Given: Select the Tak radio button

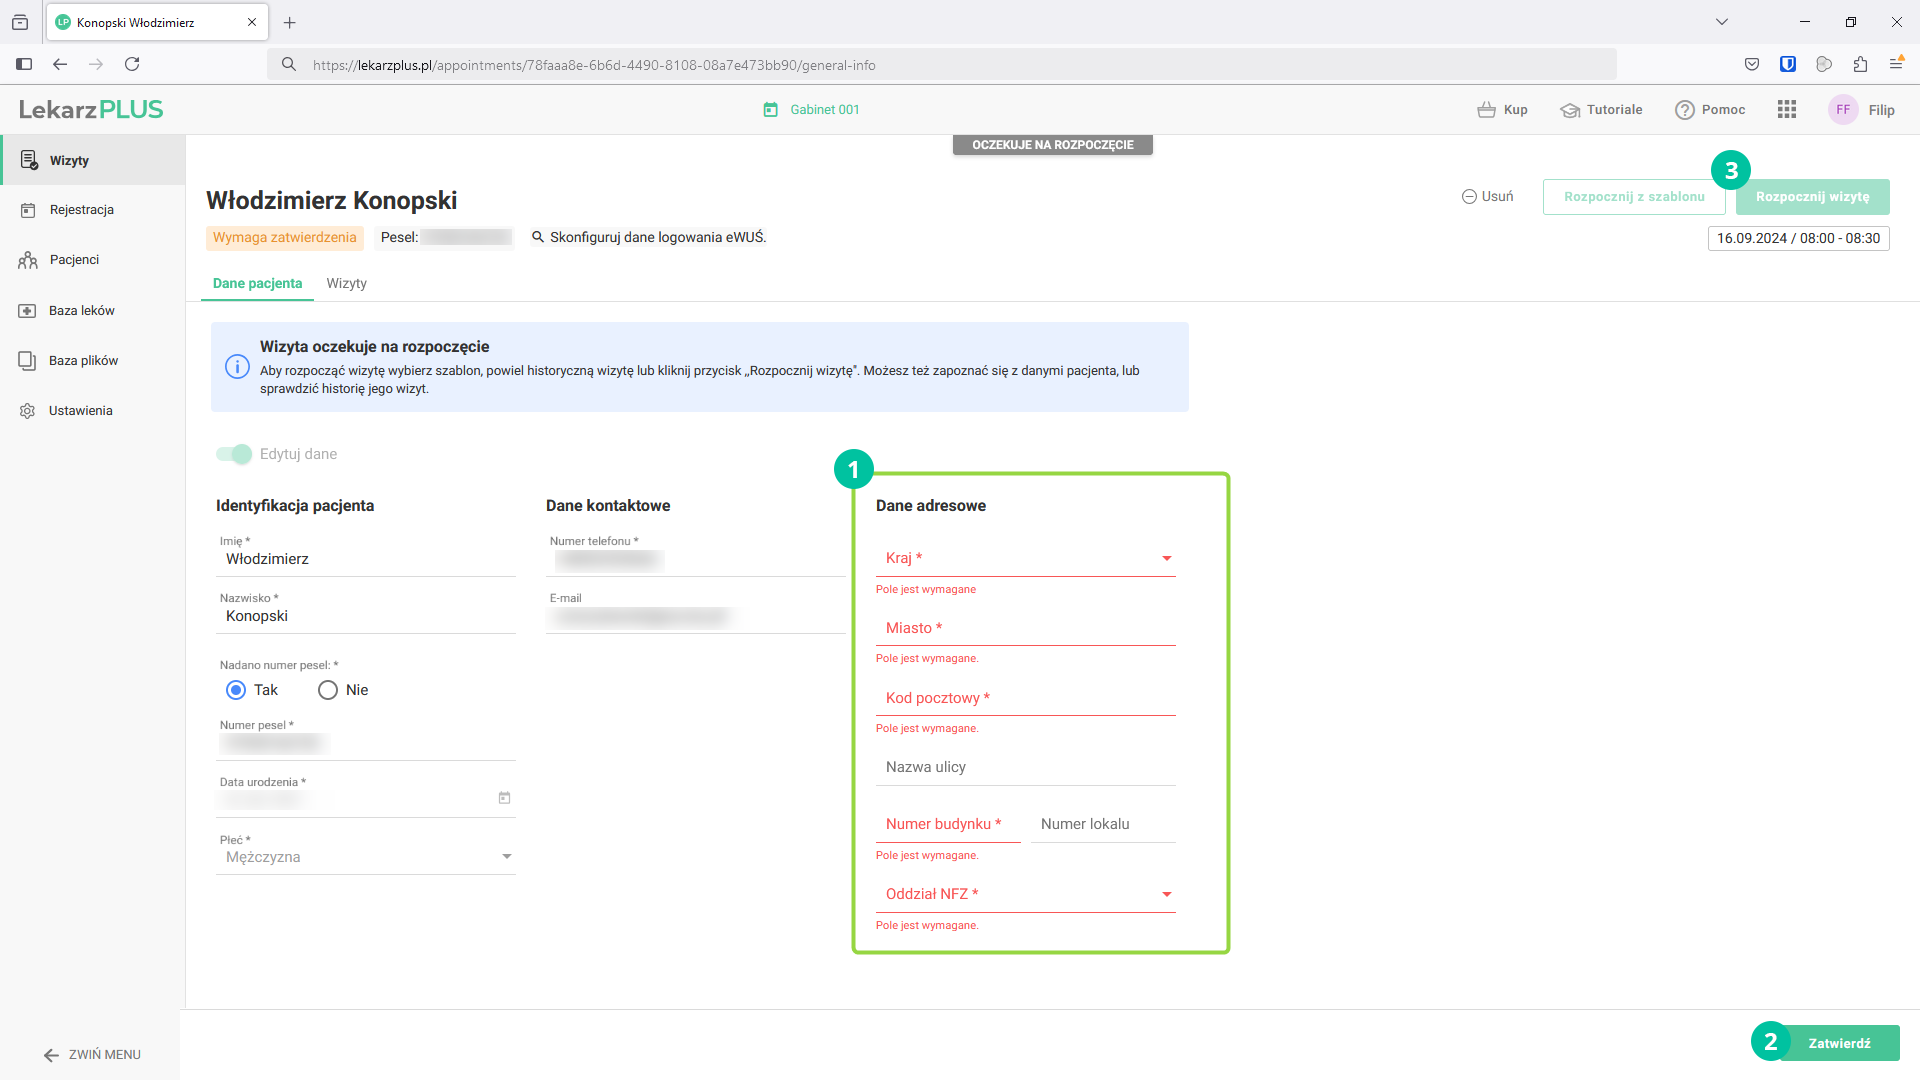Looking at the screenshot, I should point(236,690).
